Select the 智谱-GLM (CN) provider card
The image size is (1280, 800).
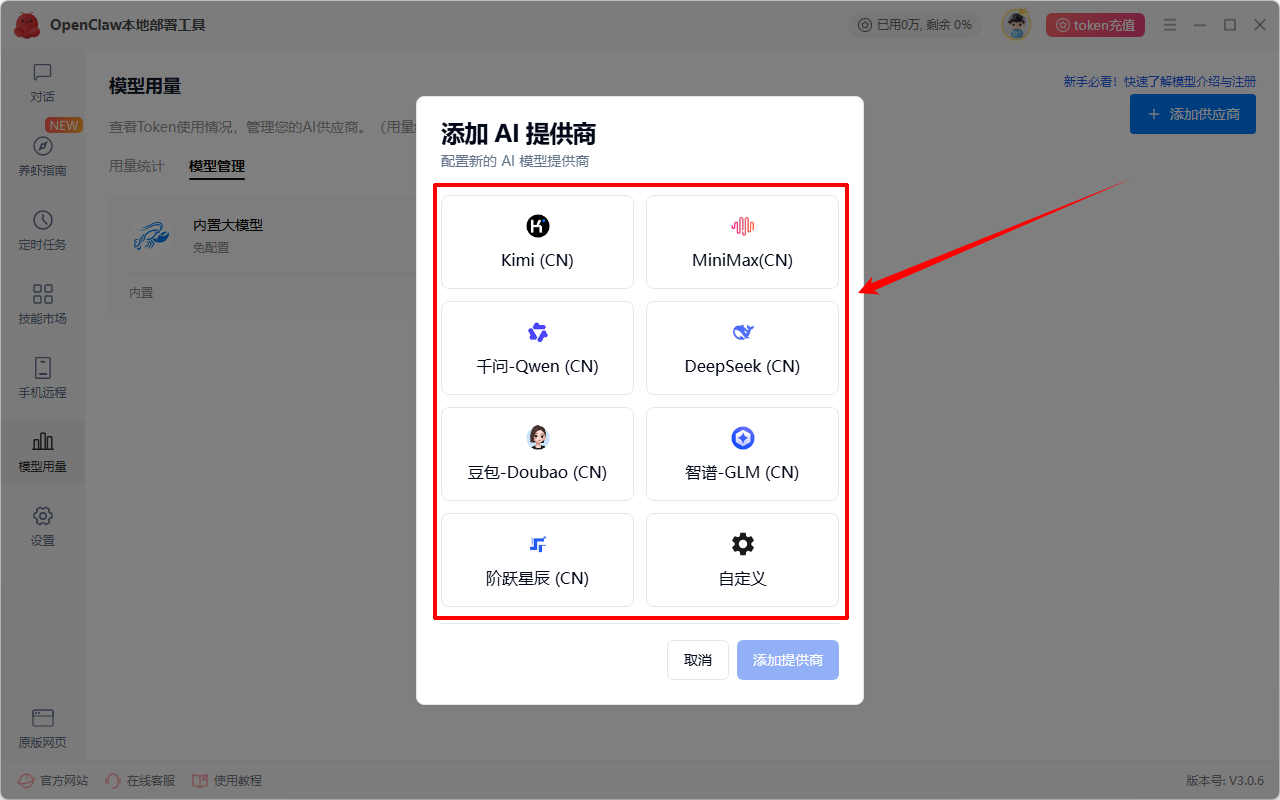[742, 454]
